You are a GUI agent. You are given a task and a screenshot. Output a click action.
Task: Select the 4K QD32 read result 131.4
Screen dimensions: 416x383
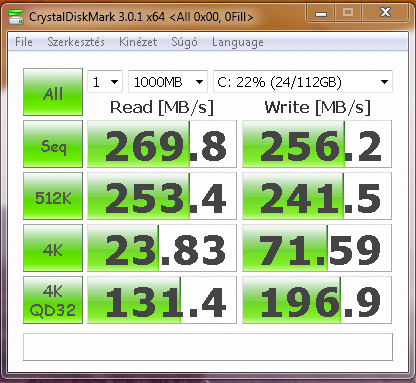coord(162,300)
